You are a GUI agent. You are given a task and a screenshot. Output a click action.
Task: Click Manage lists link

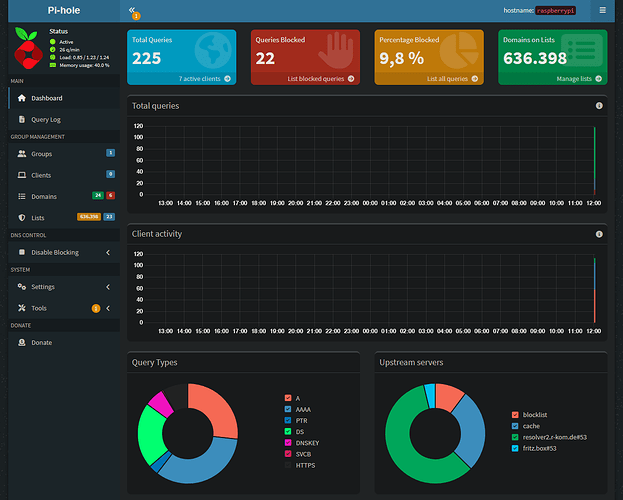574,79
